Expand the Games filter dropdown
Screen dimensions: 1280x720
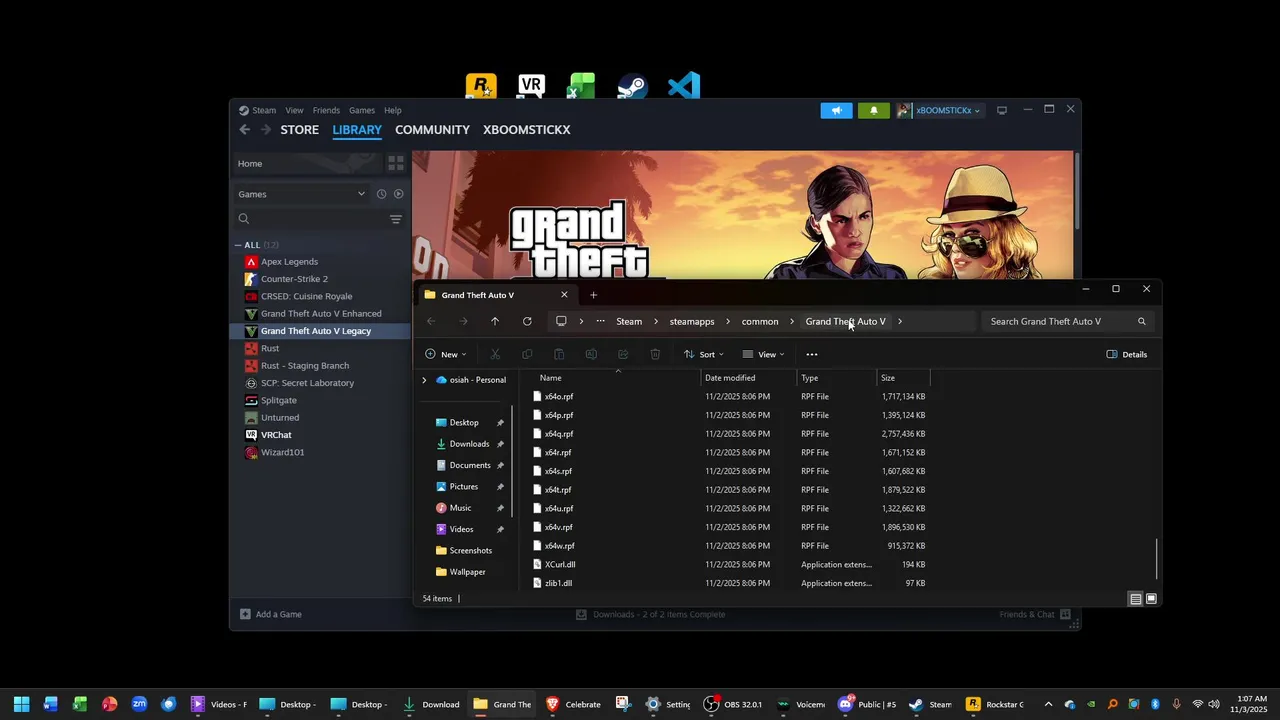pos(301,194)
